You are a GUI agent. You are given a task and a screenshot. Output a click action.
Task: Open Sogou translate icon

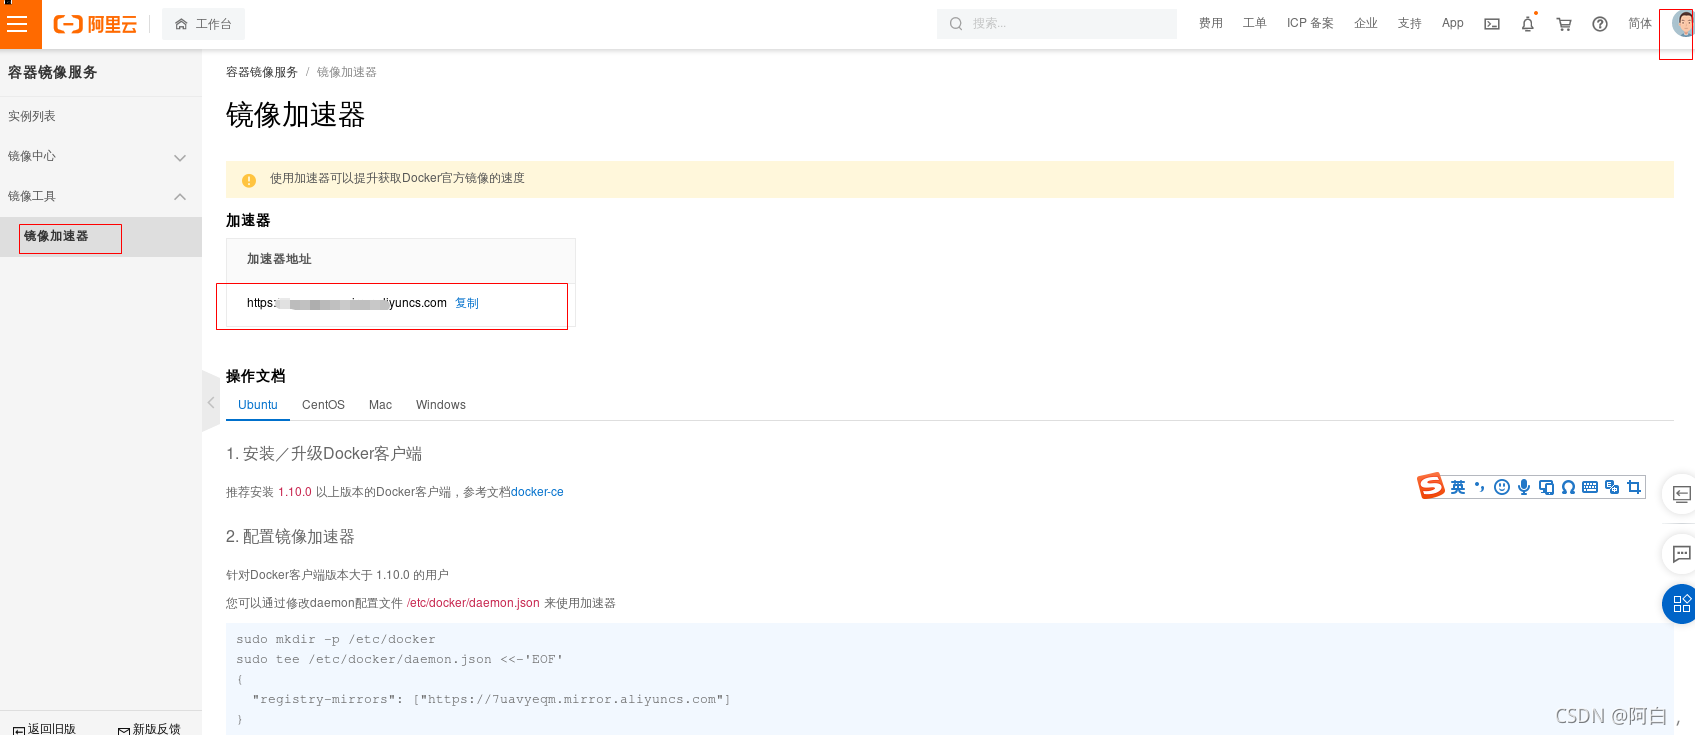point(1612,487)
